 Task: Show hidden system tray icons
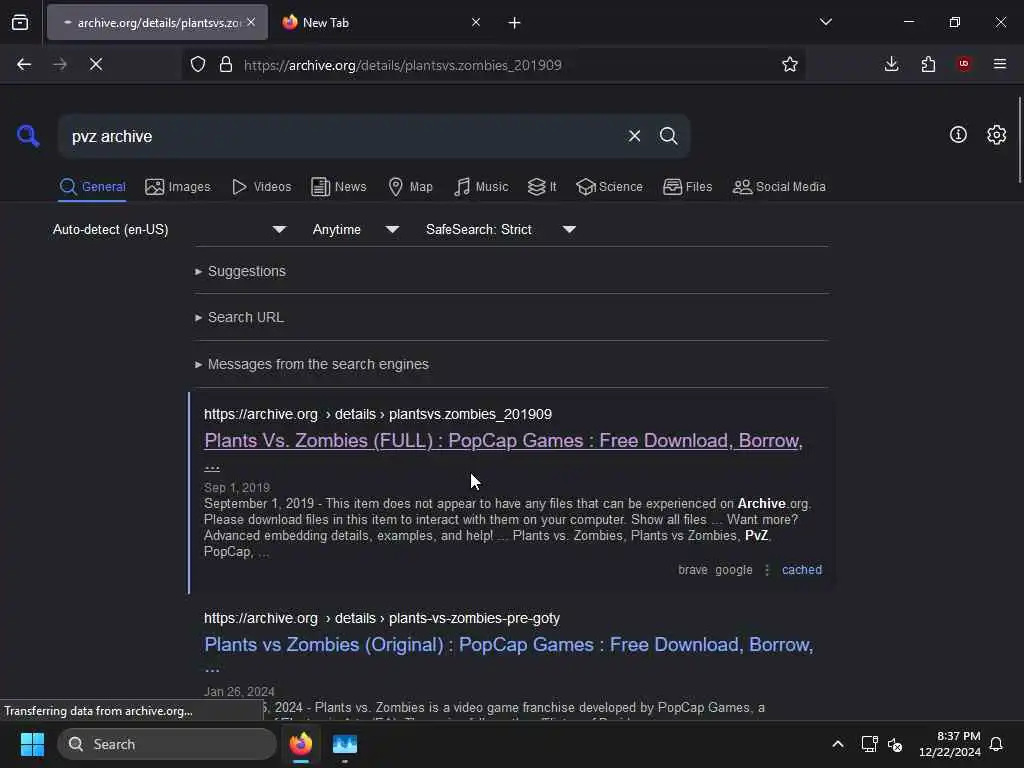pos(837,744)
